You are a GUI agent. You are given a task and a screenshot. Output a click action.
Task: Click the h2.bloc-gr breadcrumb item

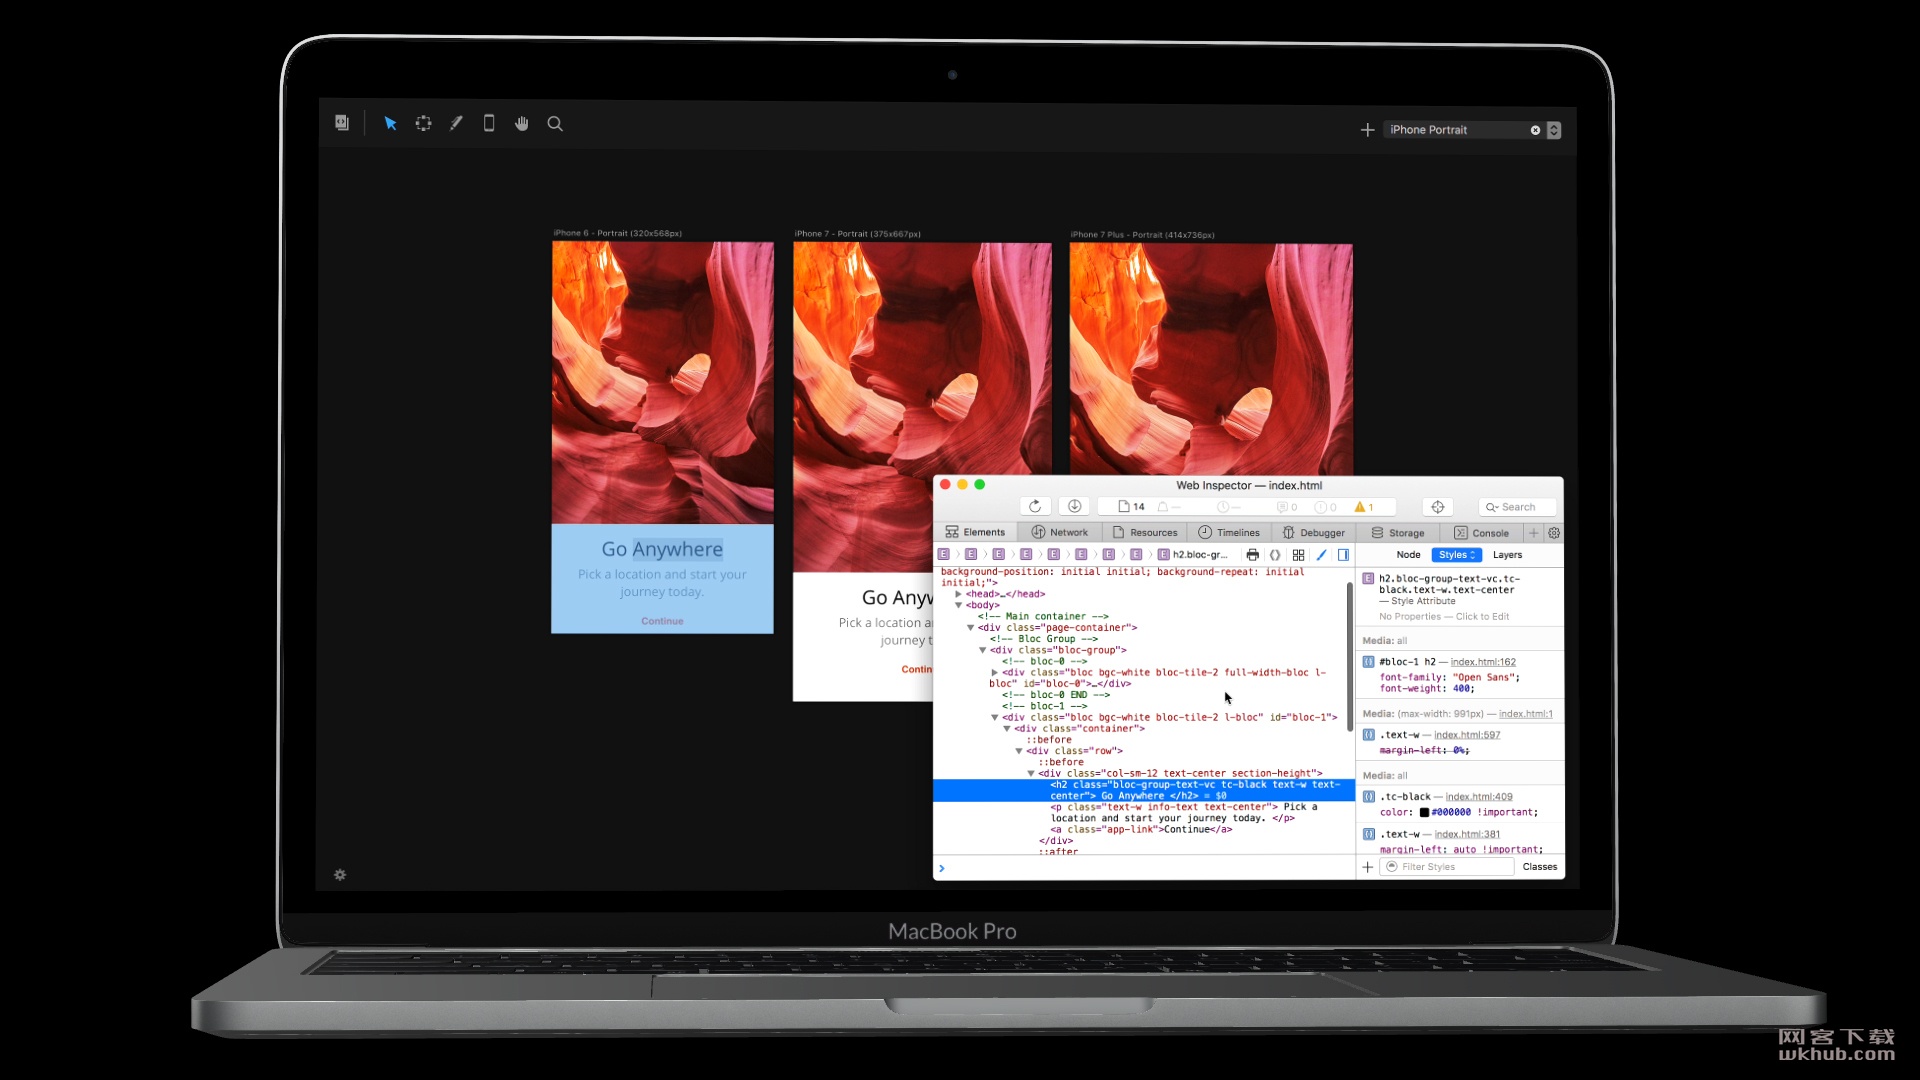(1192, 555)
